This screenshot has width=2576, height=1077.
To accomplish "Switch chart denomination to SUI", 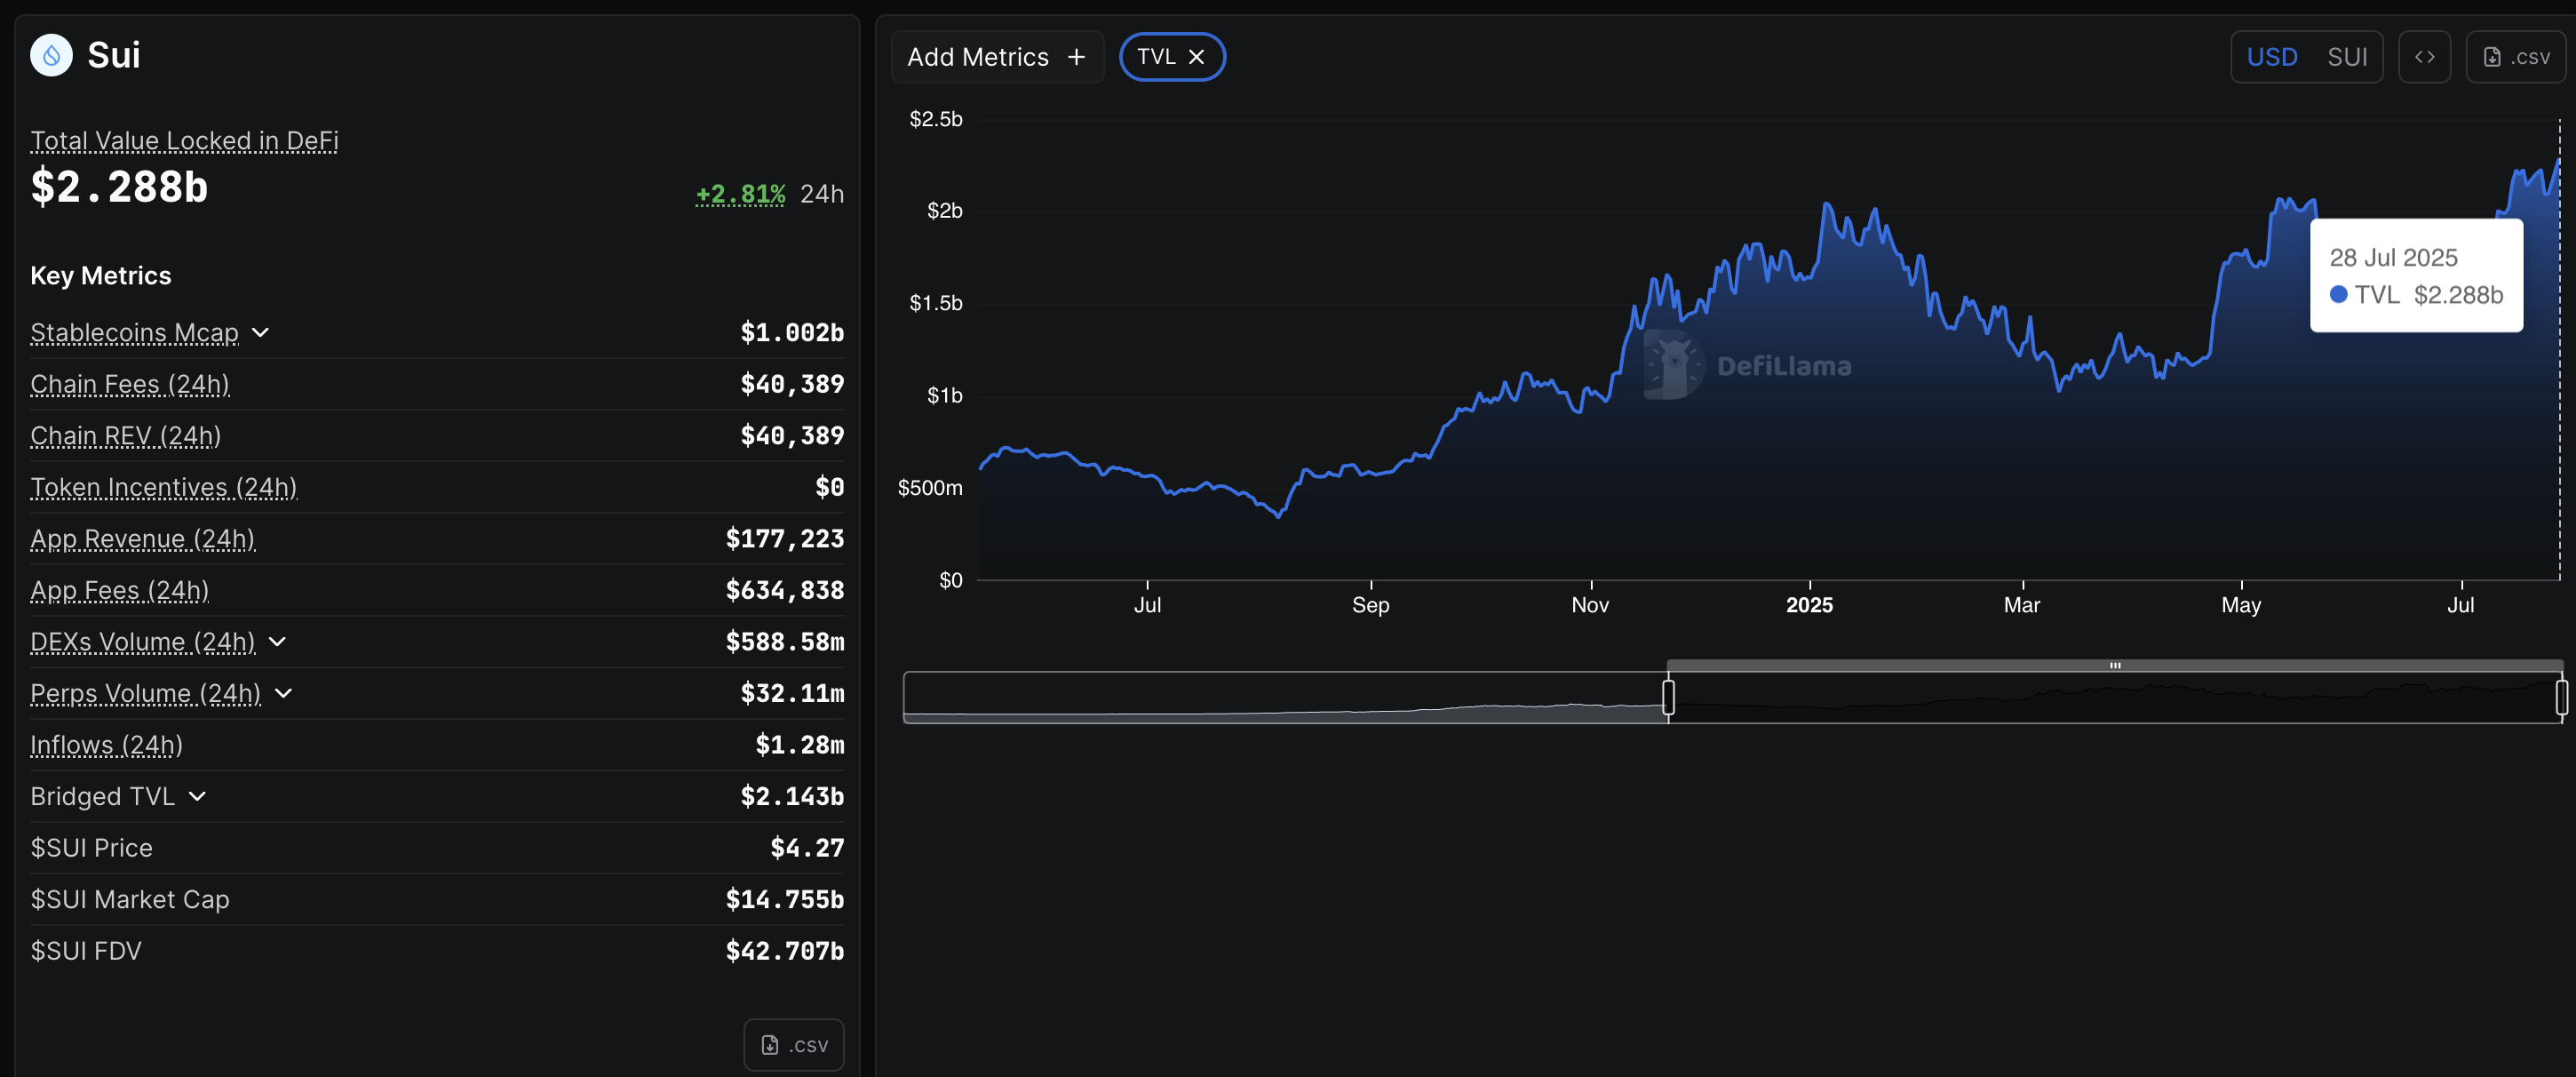I will click(2346, 57).
